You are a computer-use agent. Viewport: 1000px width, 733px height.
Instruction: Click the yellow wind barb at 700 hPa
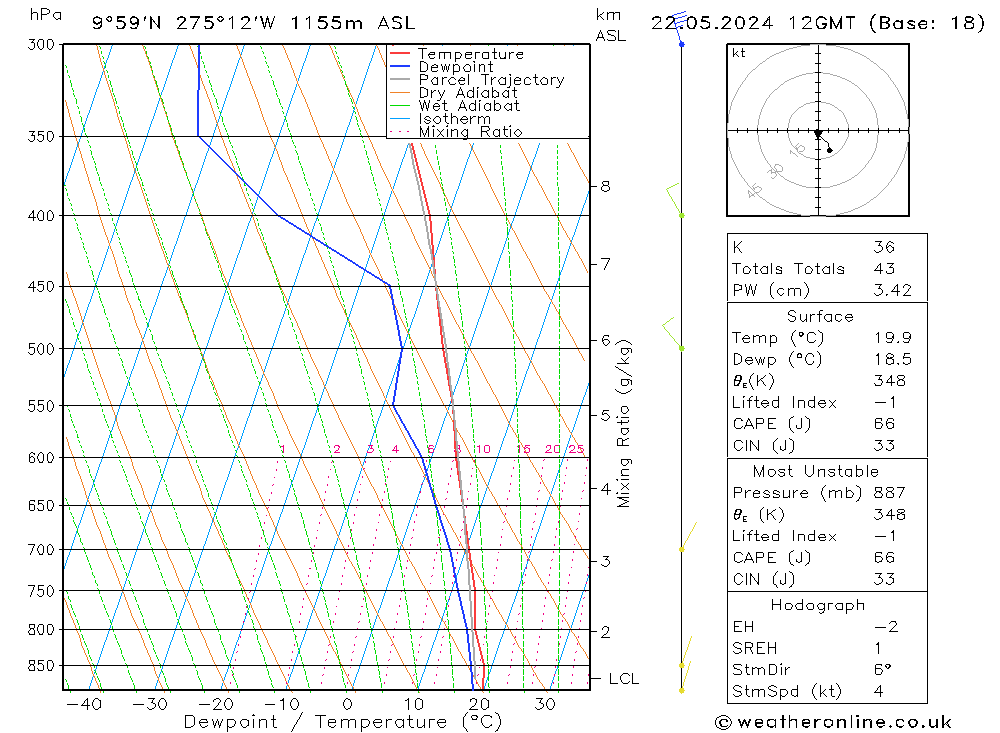689,537
